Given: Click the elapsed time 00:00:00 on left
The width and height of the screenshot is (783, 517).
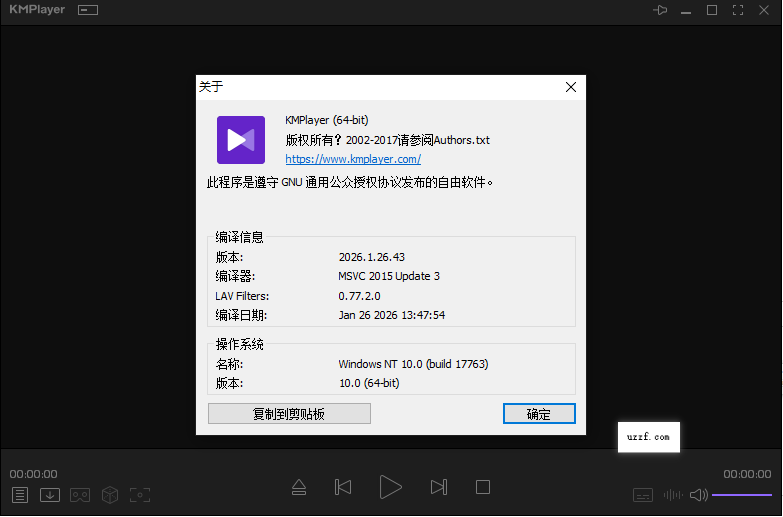Looking at the screenshot, I should coord(33,474).
